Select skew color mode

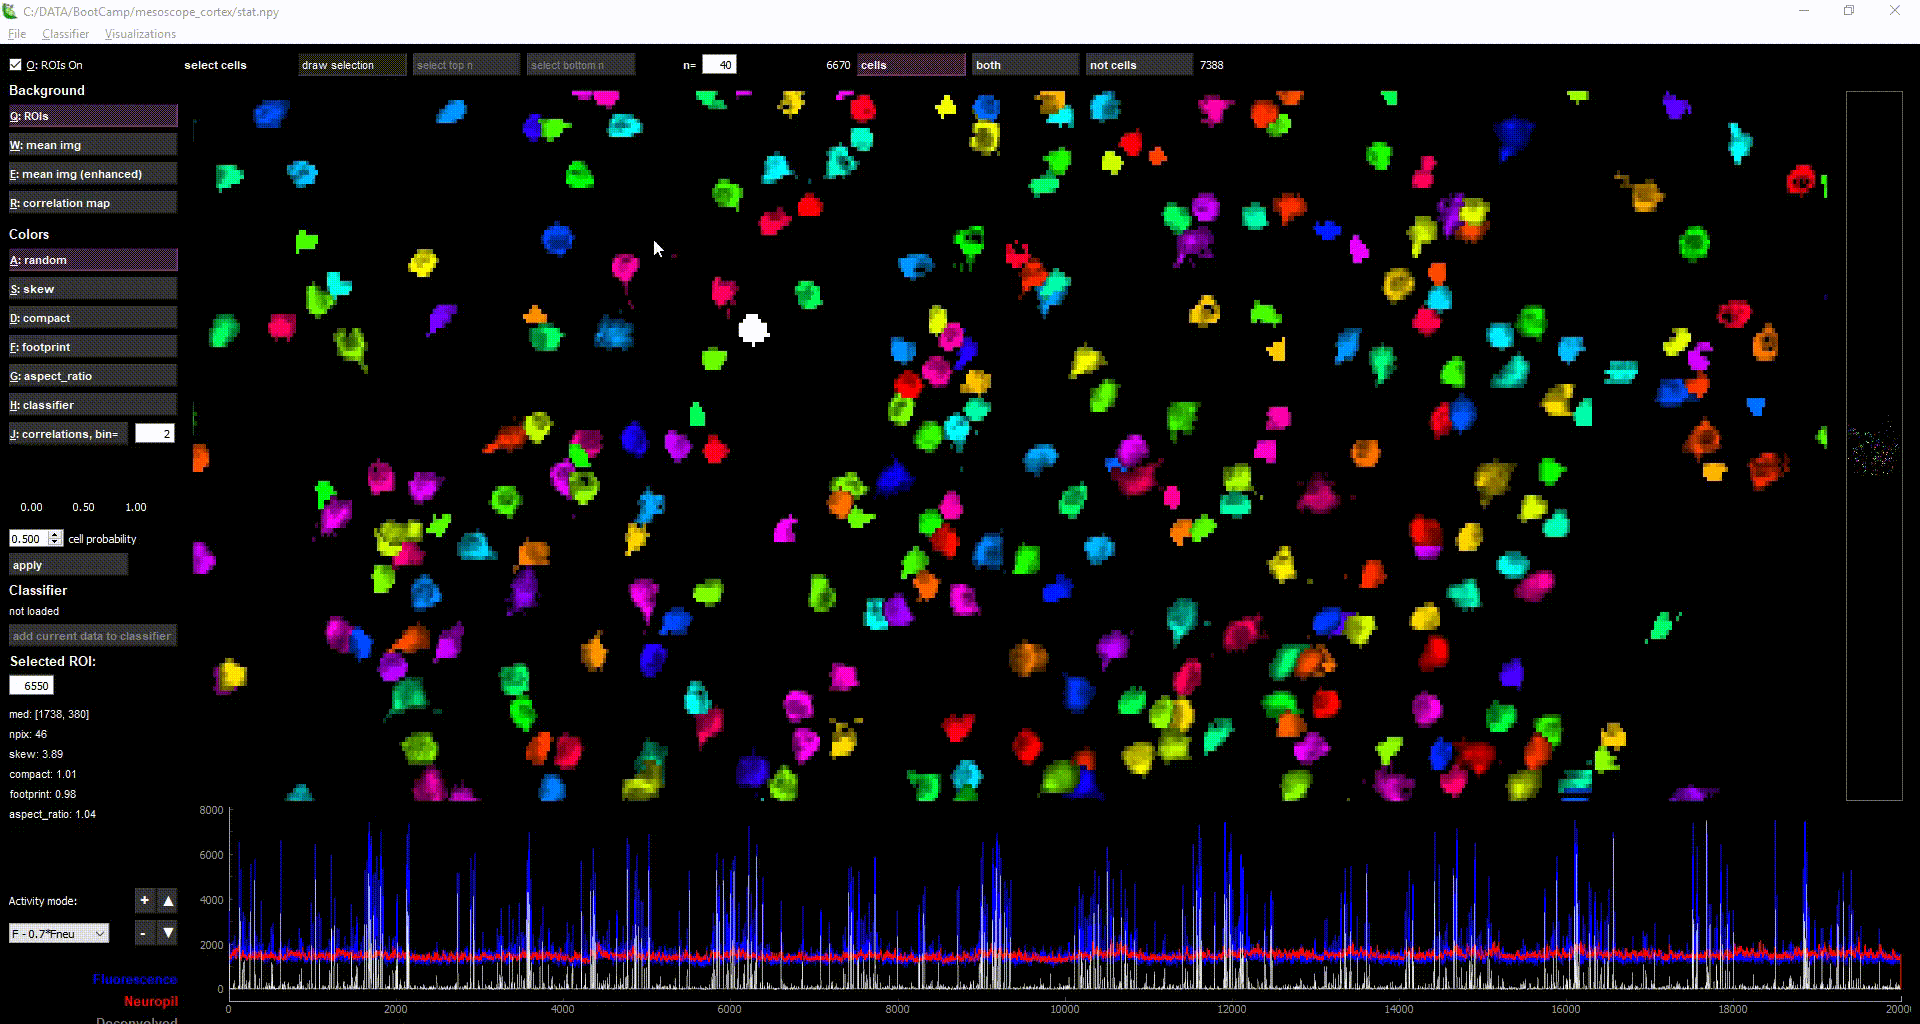tap(93, 289)
